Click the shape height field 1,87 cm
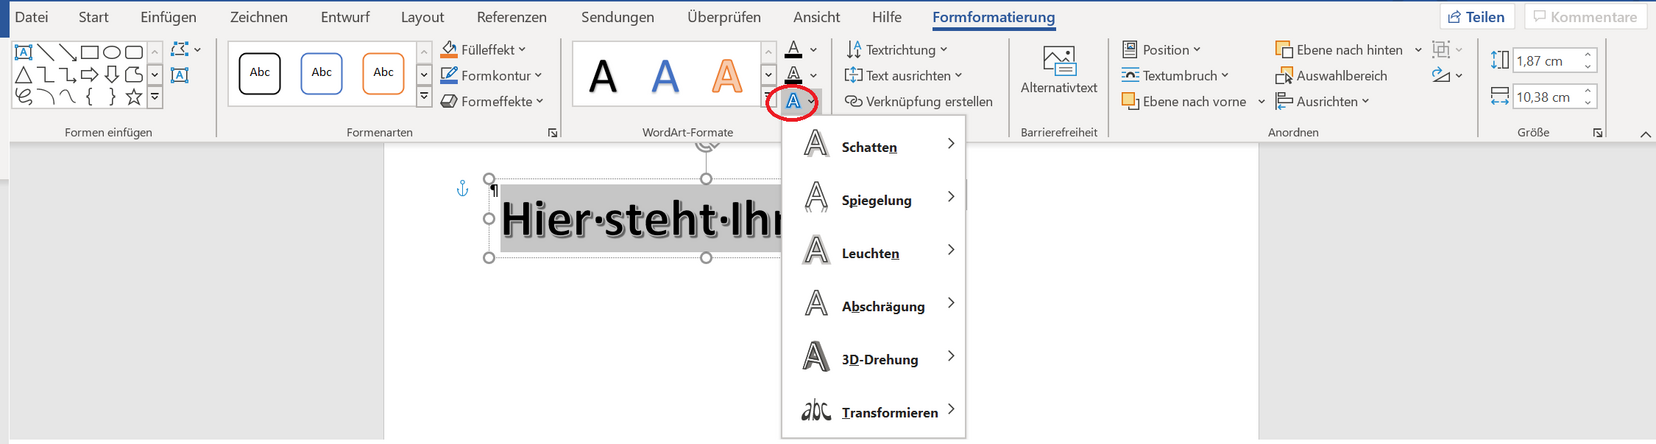1656x444 pixels. pyautogui.click(x=1554, y=61)
